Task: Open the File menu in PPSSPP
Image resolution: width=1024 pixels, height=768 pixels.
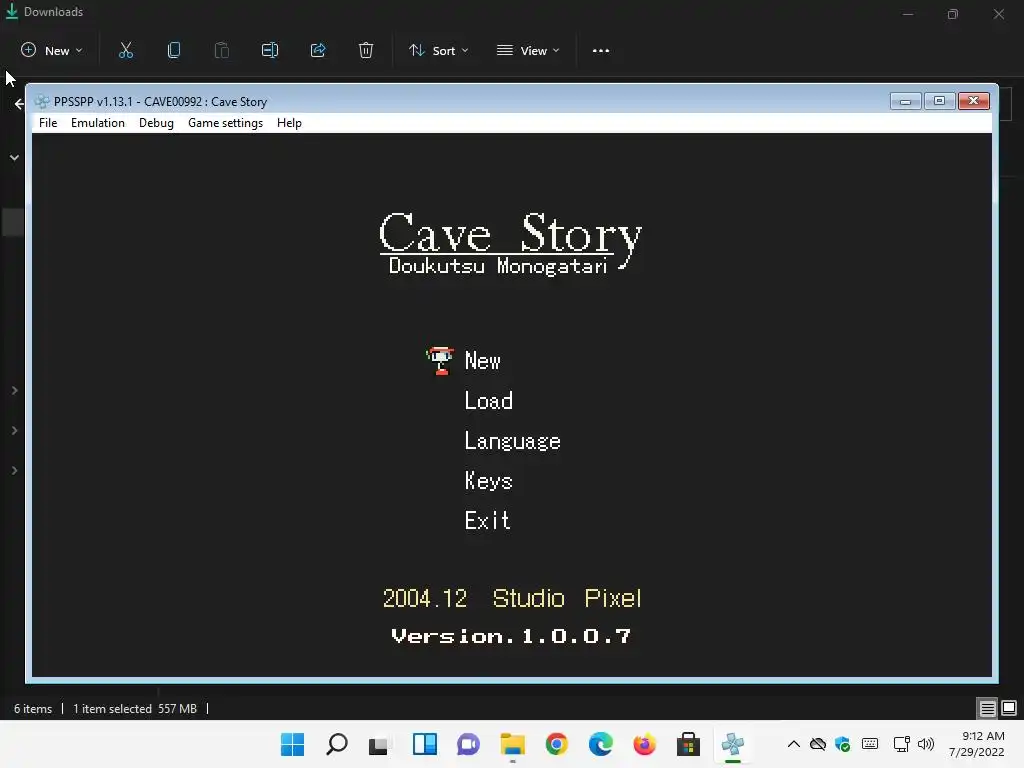Action: click(48, 123)
